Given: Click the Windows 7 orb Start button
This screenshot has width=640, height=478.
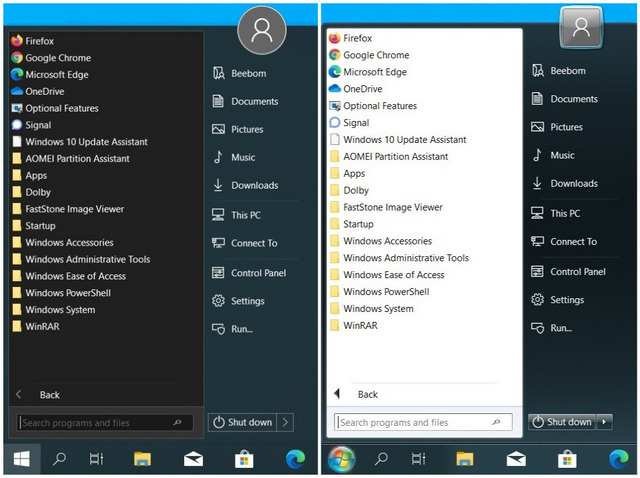Looking at the screenshot, I should pos(342,459).
